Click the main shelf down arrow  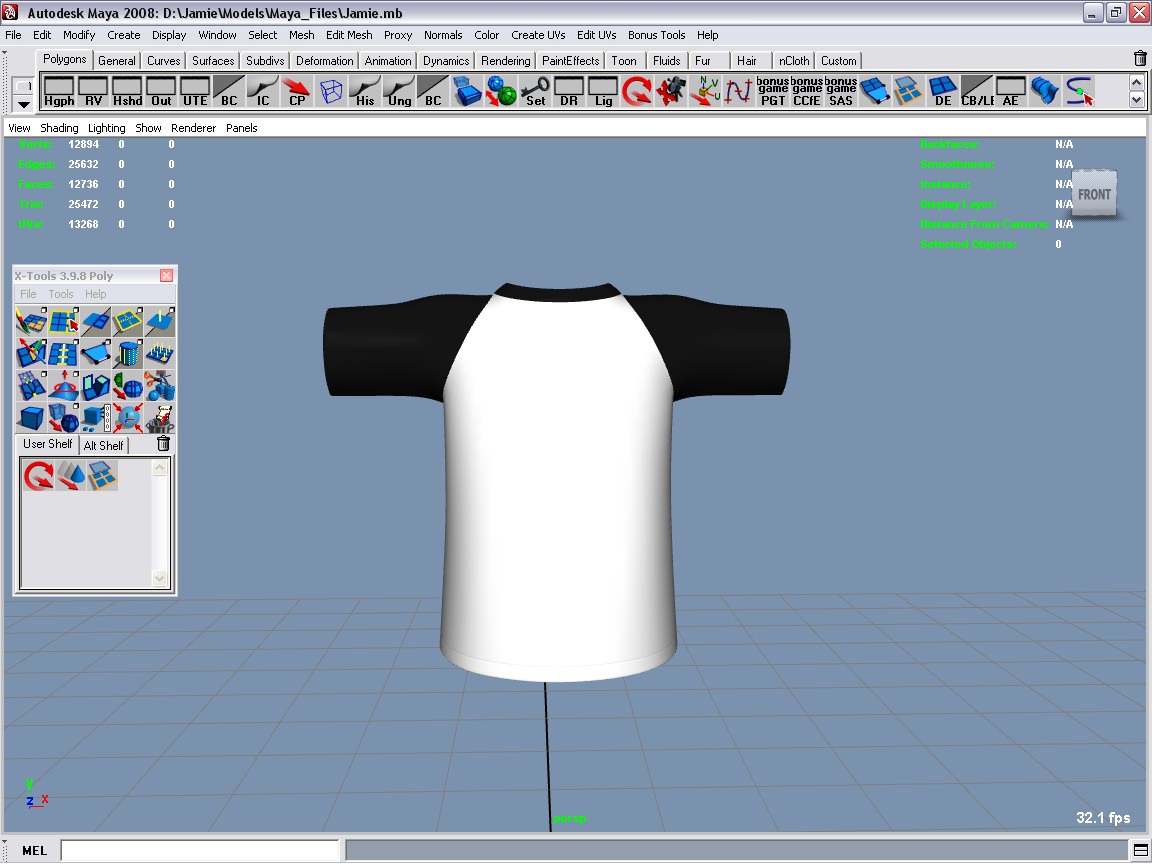(1137, 100)
